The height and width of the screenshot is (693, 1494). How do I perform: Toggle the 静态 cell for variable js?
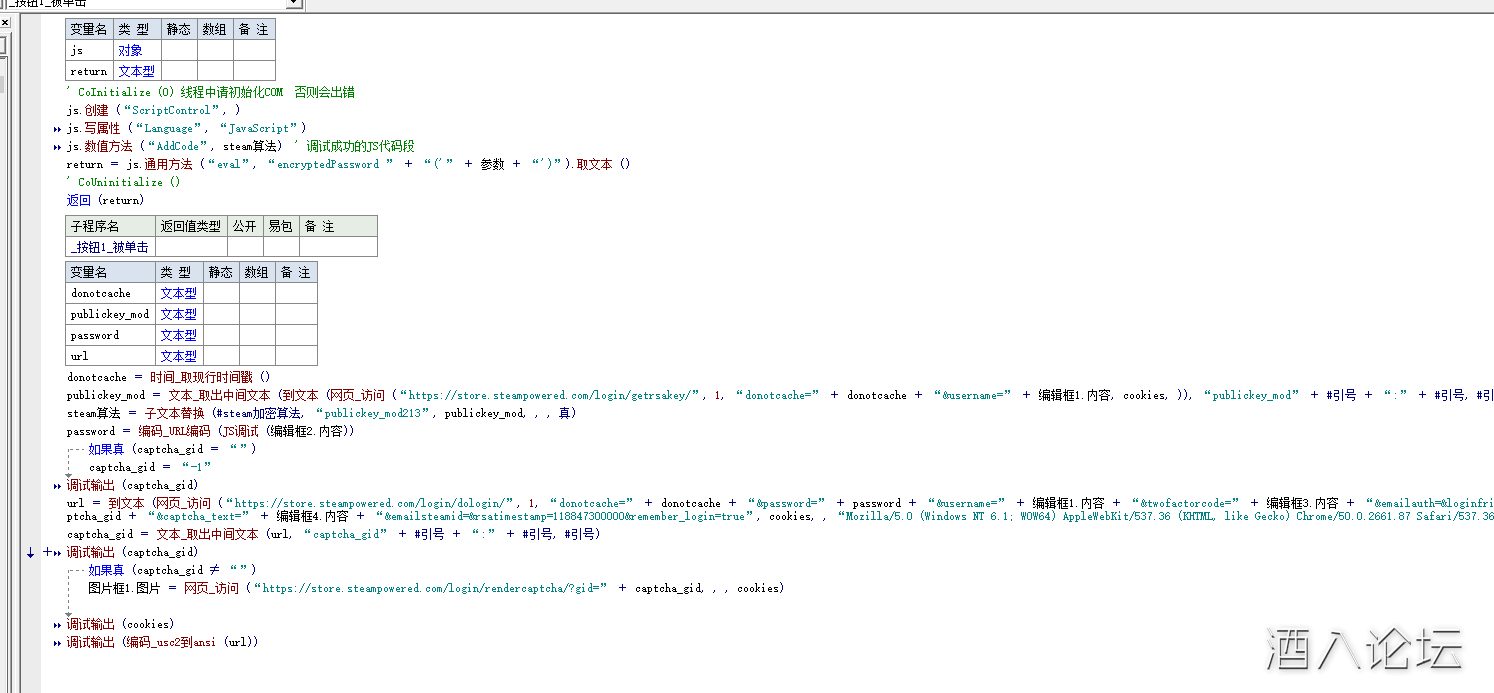click(x=179, y=50)
